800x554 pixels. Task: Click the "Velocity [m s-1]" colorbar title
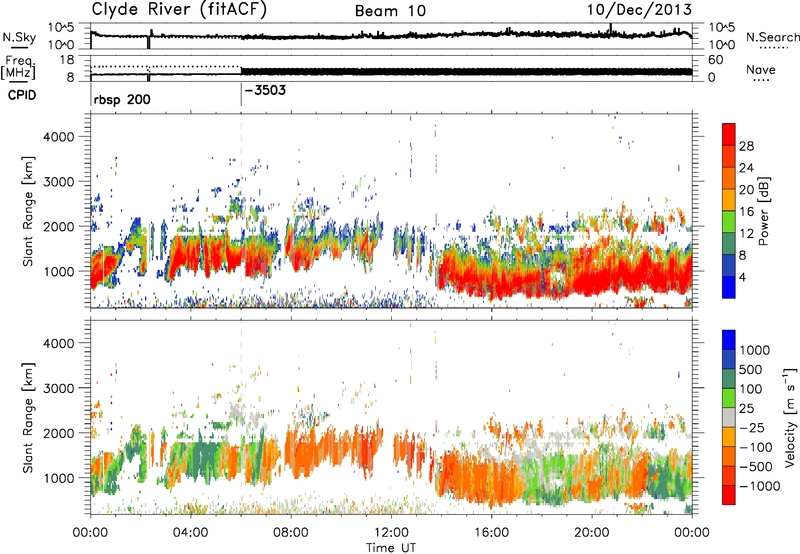(x=790, y=417)
